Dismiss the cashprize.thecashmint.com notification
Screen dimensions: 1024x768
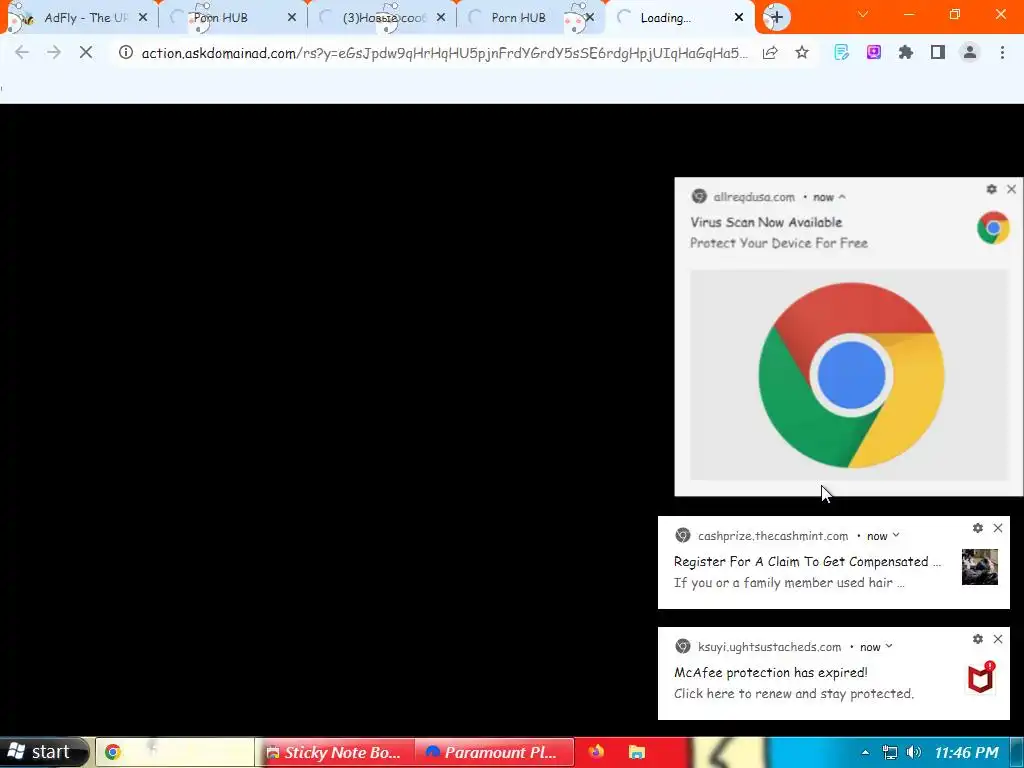[x=998, y=528]
